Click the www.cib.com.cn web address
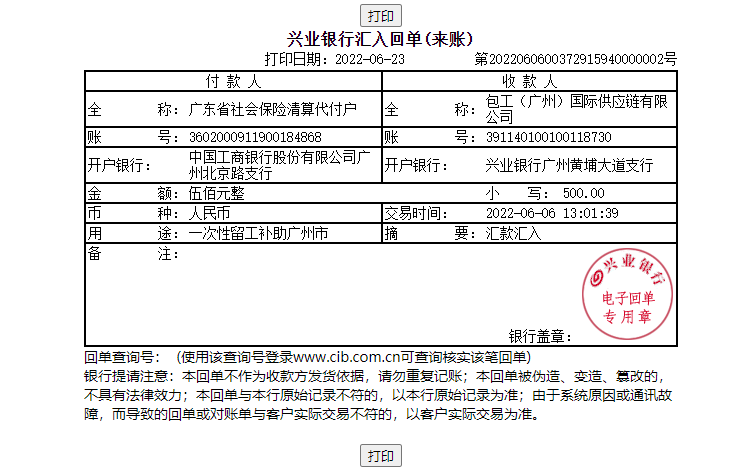 346,357
